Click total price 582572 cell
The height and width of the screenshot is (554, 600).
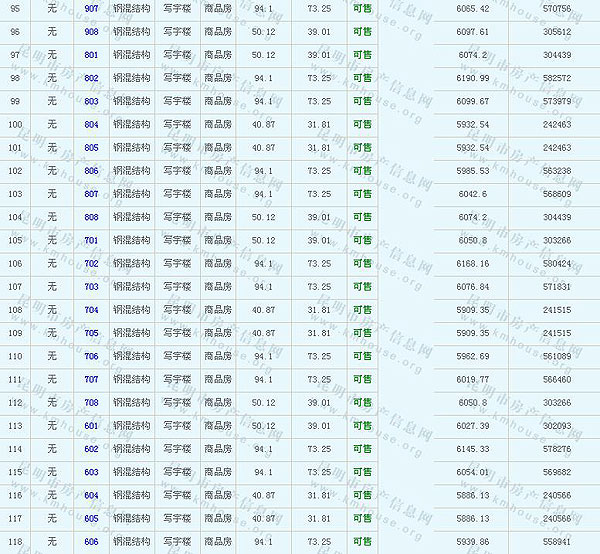pyautogui.click(x=556, y=78)
